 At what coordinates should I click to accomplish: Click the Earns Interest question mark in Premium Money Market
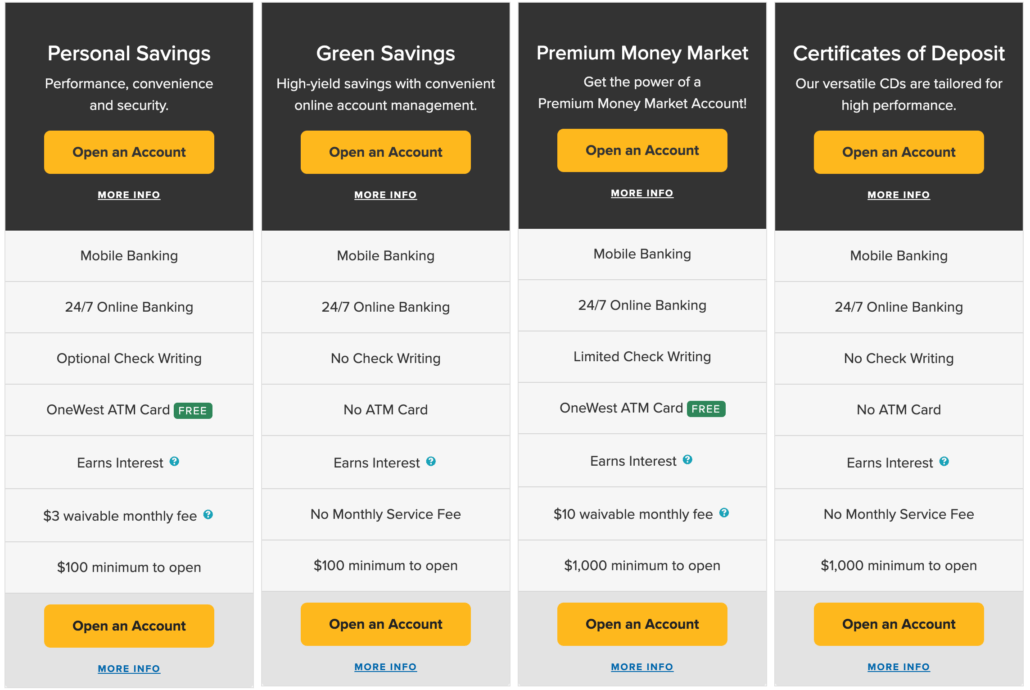click(688, 460)
